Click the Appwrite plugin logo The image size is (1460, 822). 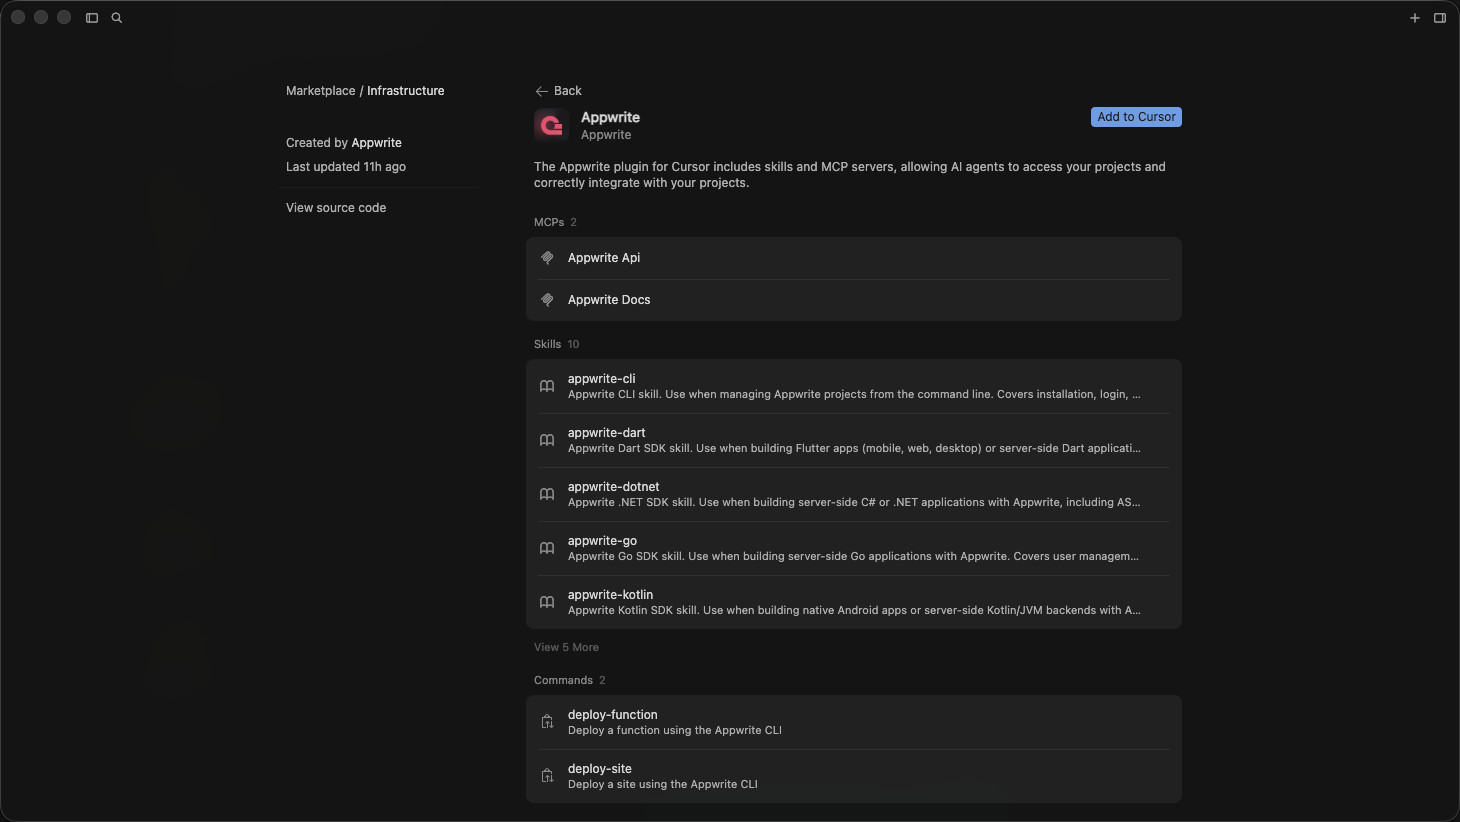550,125
